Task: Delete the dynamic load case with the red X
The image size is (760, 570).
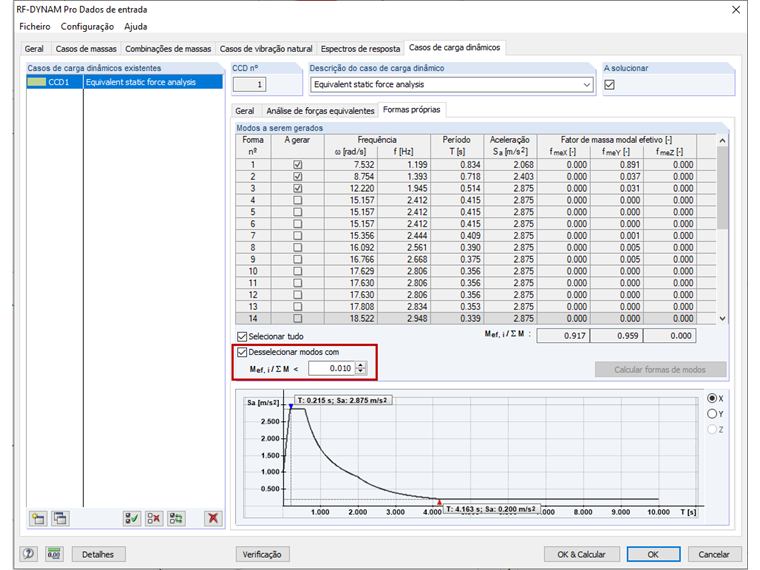Action: 213,519
